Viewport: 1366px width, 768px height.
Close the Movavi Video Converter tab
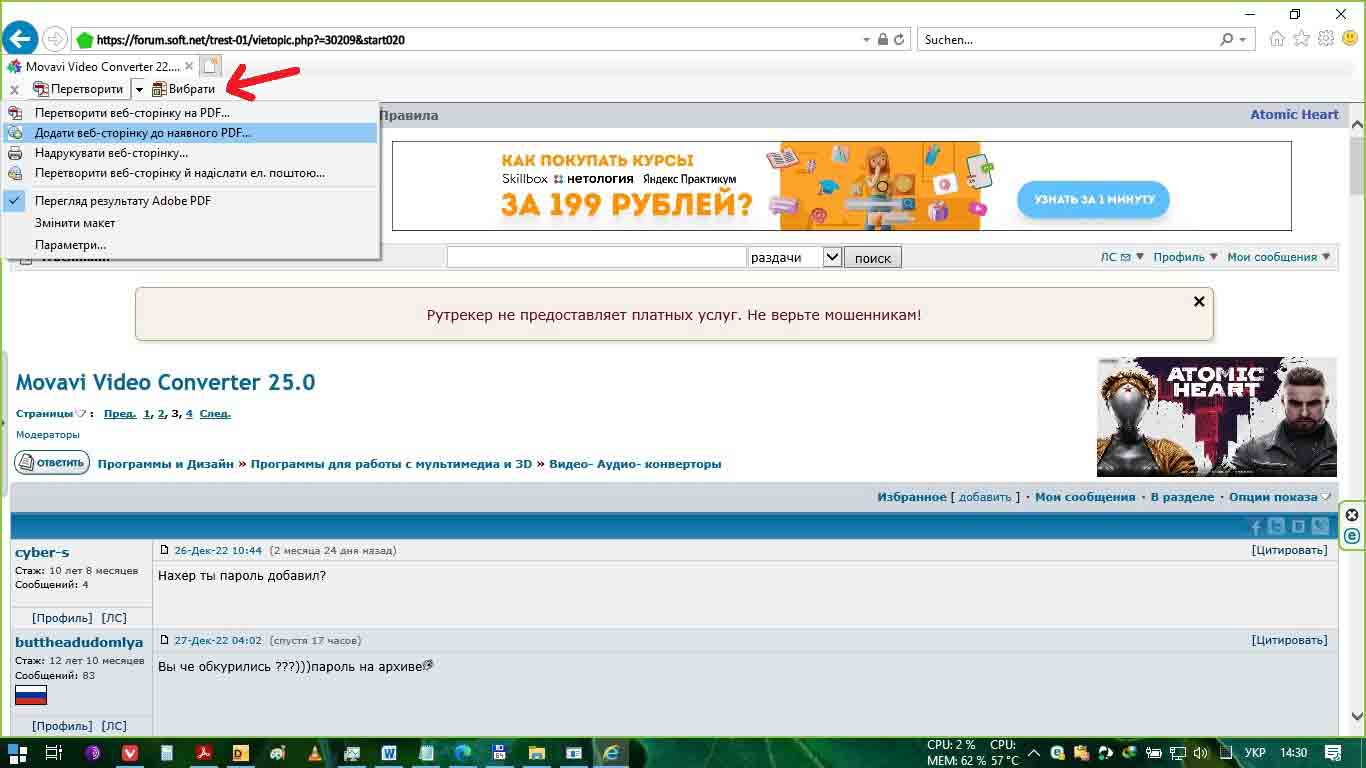pos(189,66)
